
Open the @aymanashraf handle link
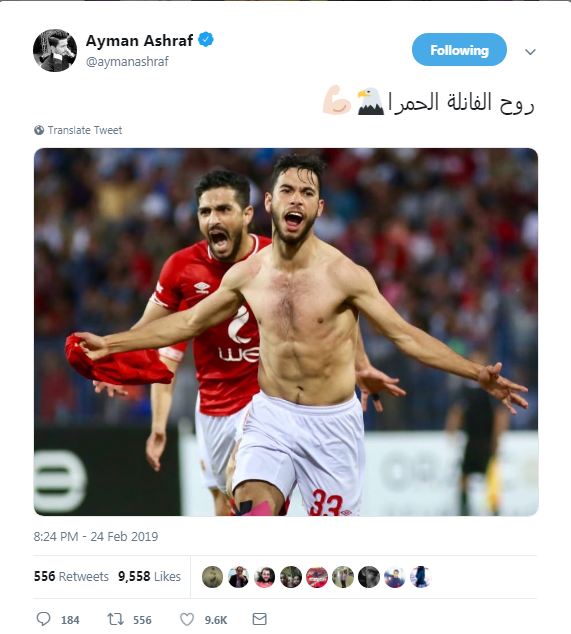[x=127, y=61]
